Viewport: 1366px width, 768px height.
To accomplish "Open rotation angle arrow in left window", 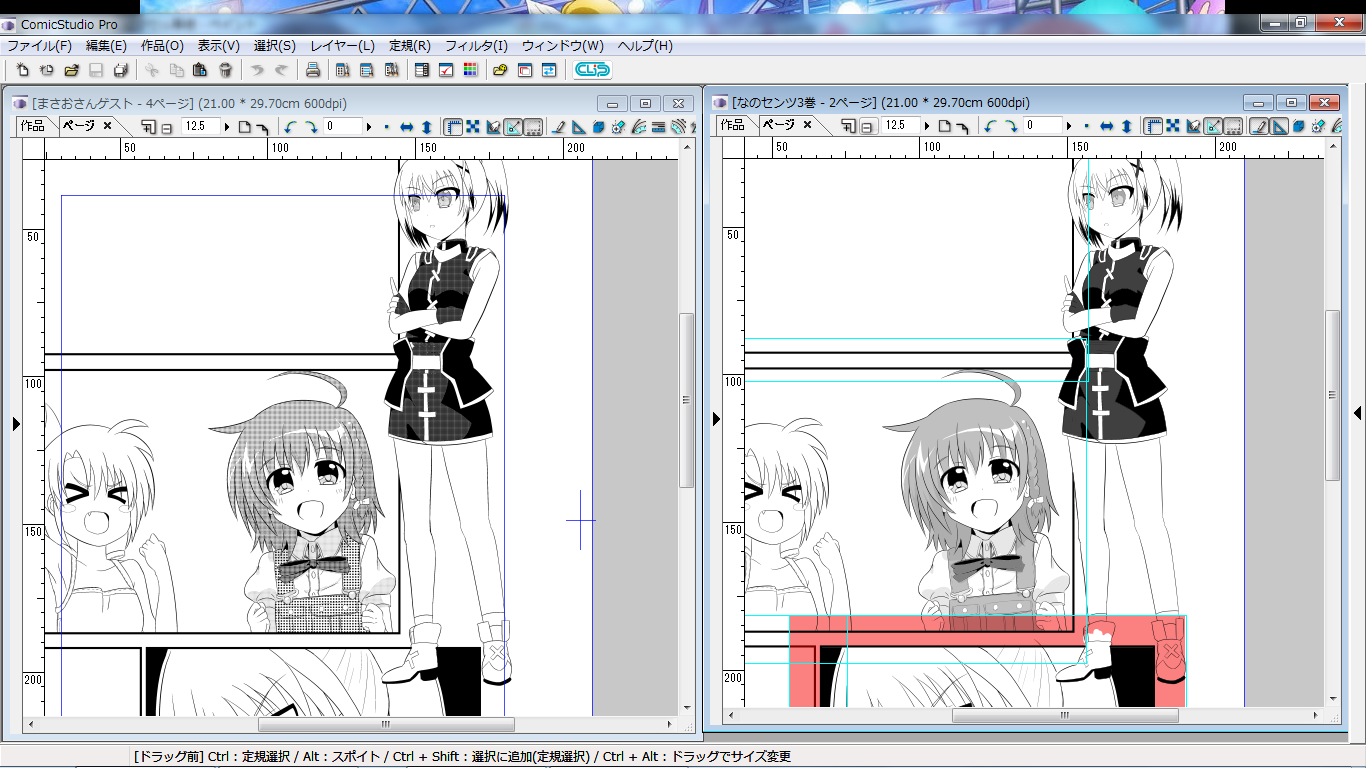I will pyautogui.click(x=369, y=127).
